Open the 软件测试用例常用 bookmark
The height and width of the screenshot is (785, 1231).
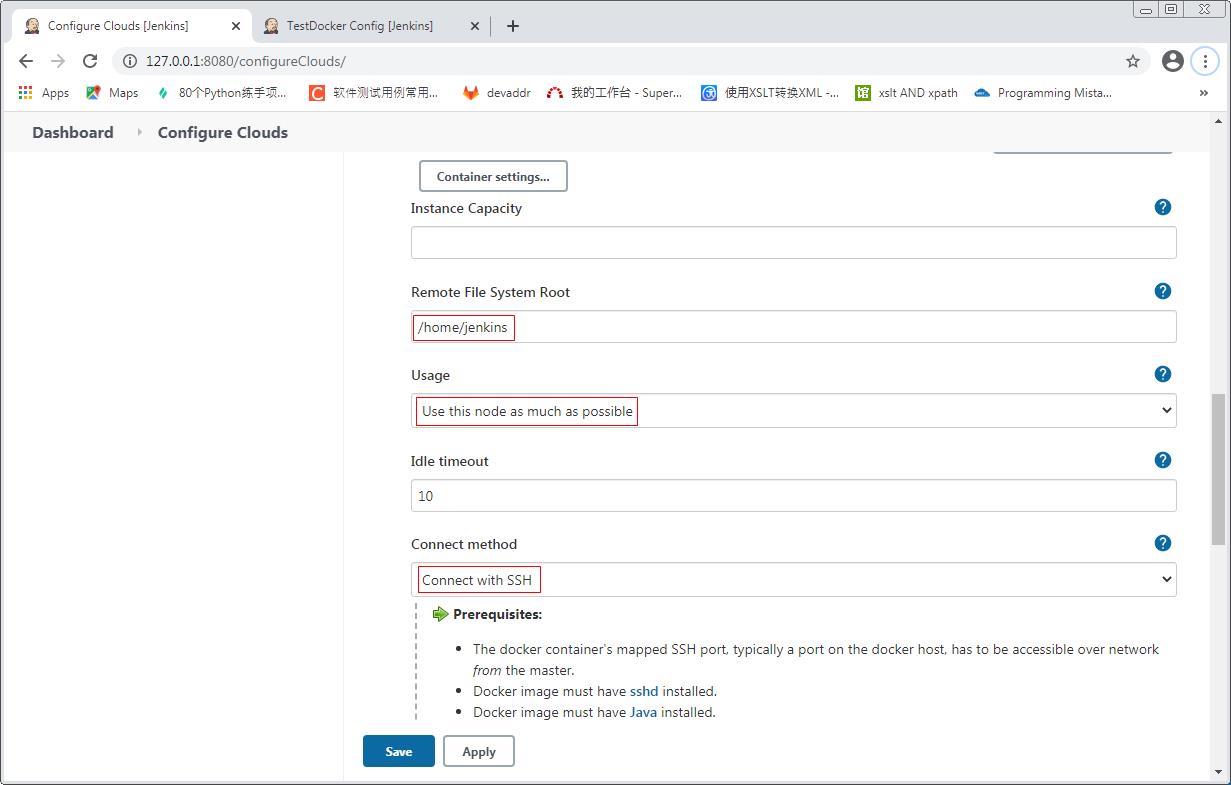click(374, 93)
